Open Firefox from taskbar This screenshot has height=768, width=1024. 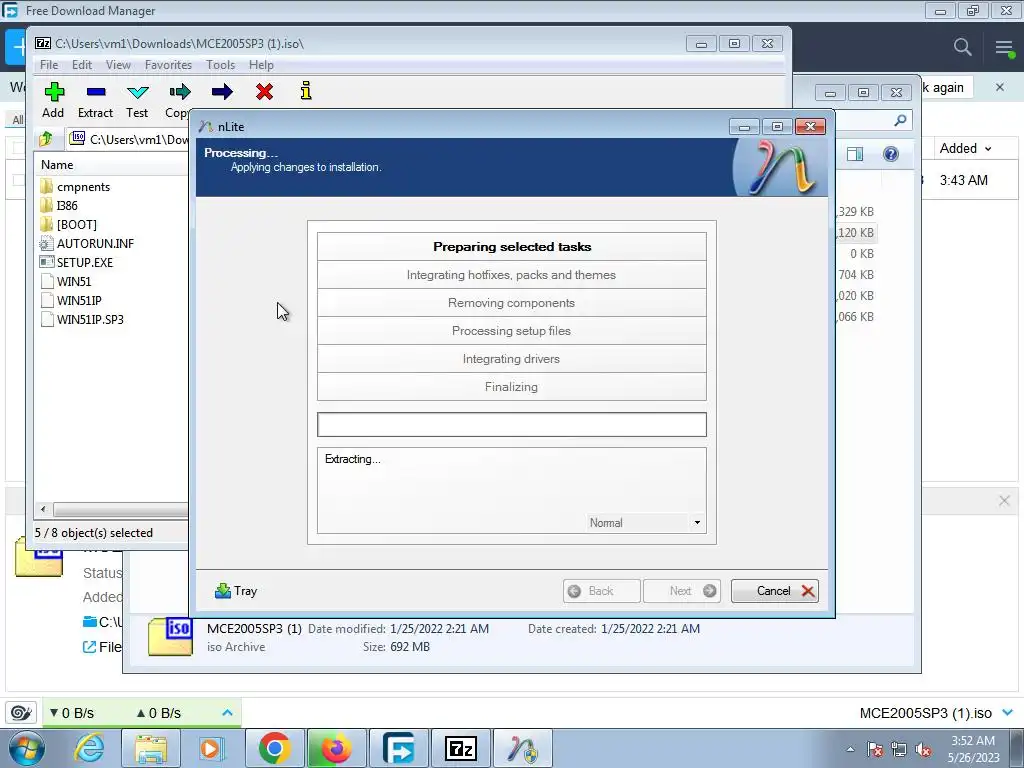336,748
